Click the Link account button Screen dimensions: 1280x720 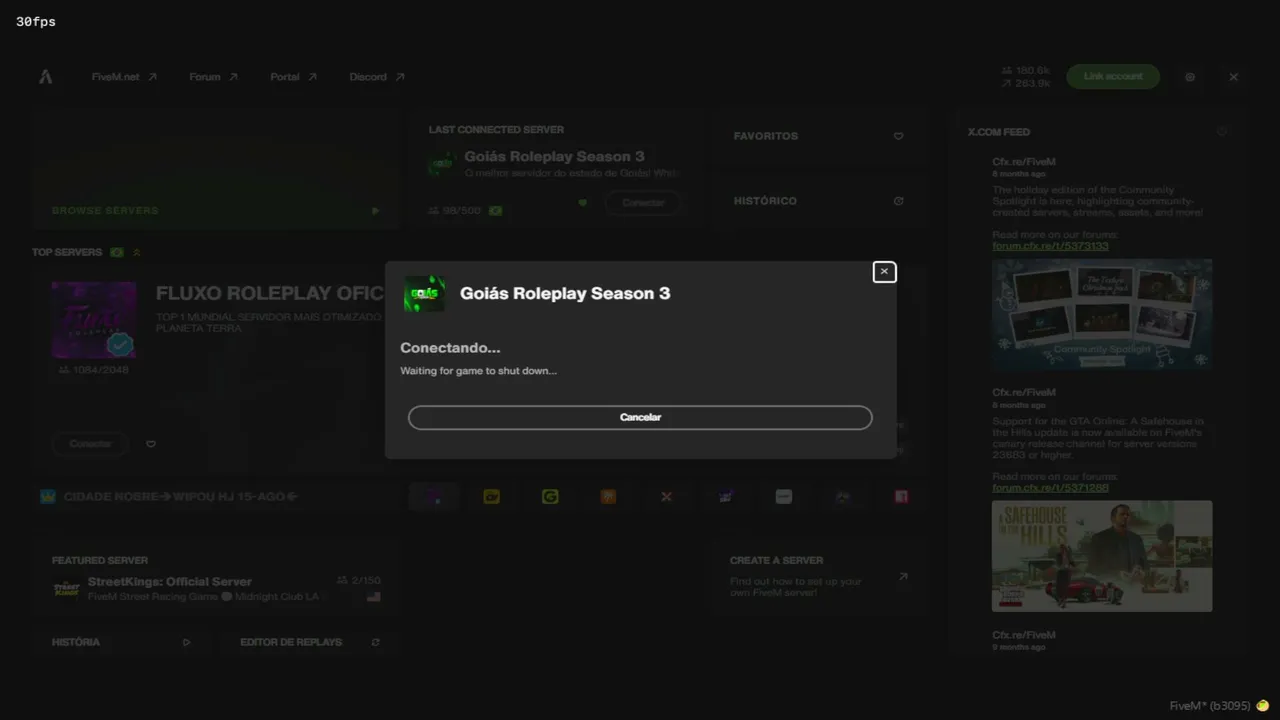coord(1113,77)
